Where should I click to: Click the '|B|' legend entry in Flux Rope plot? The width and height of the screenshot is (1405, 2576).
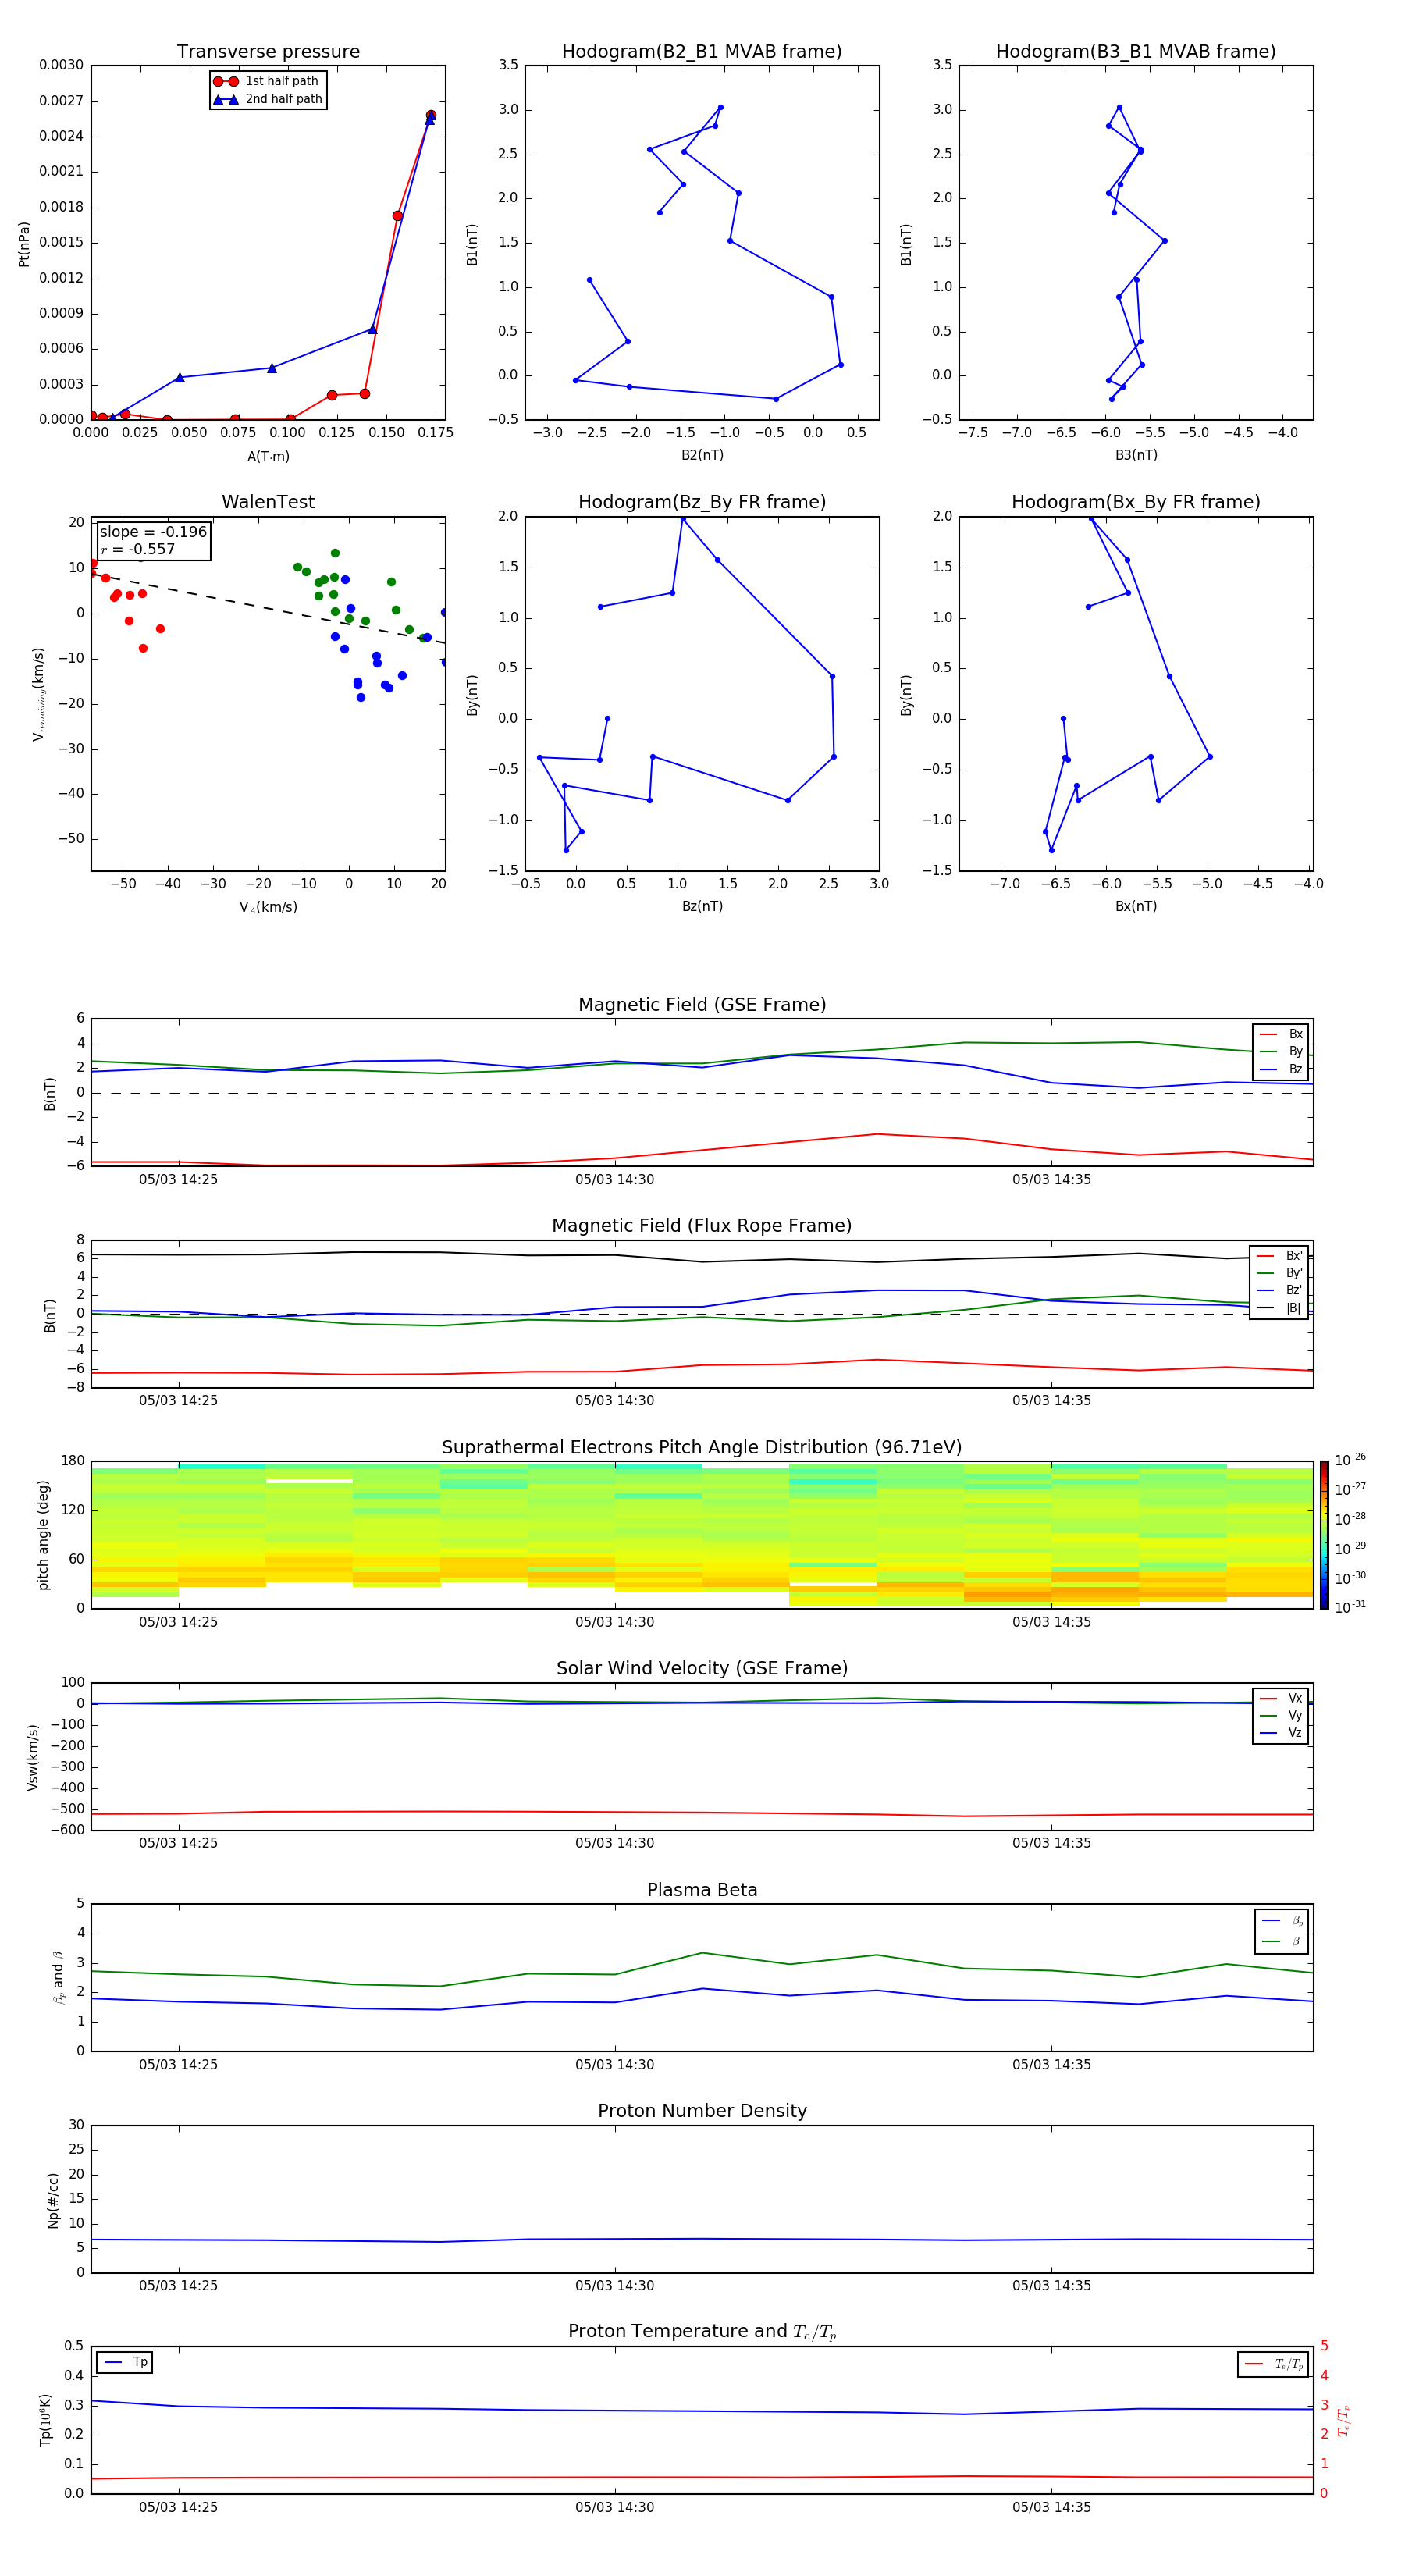point(1279,1308)
